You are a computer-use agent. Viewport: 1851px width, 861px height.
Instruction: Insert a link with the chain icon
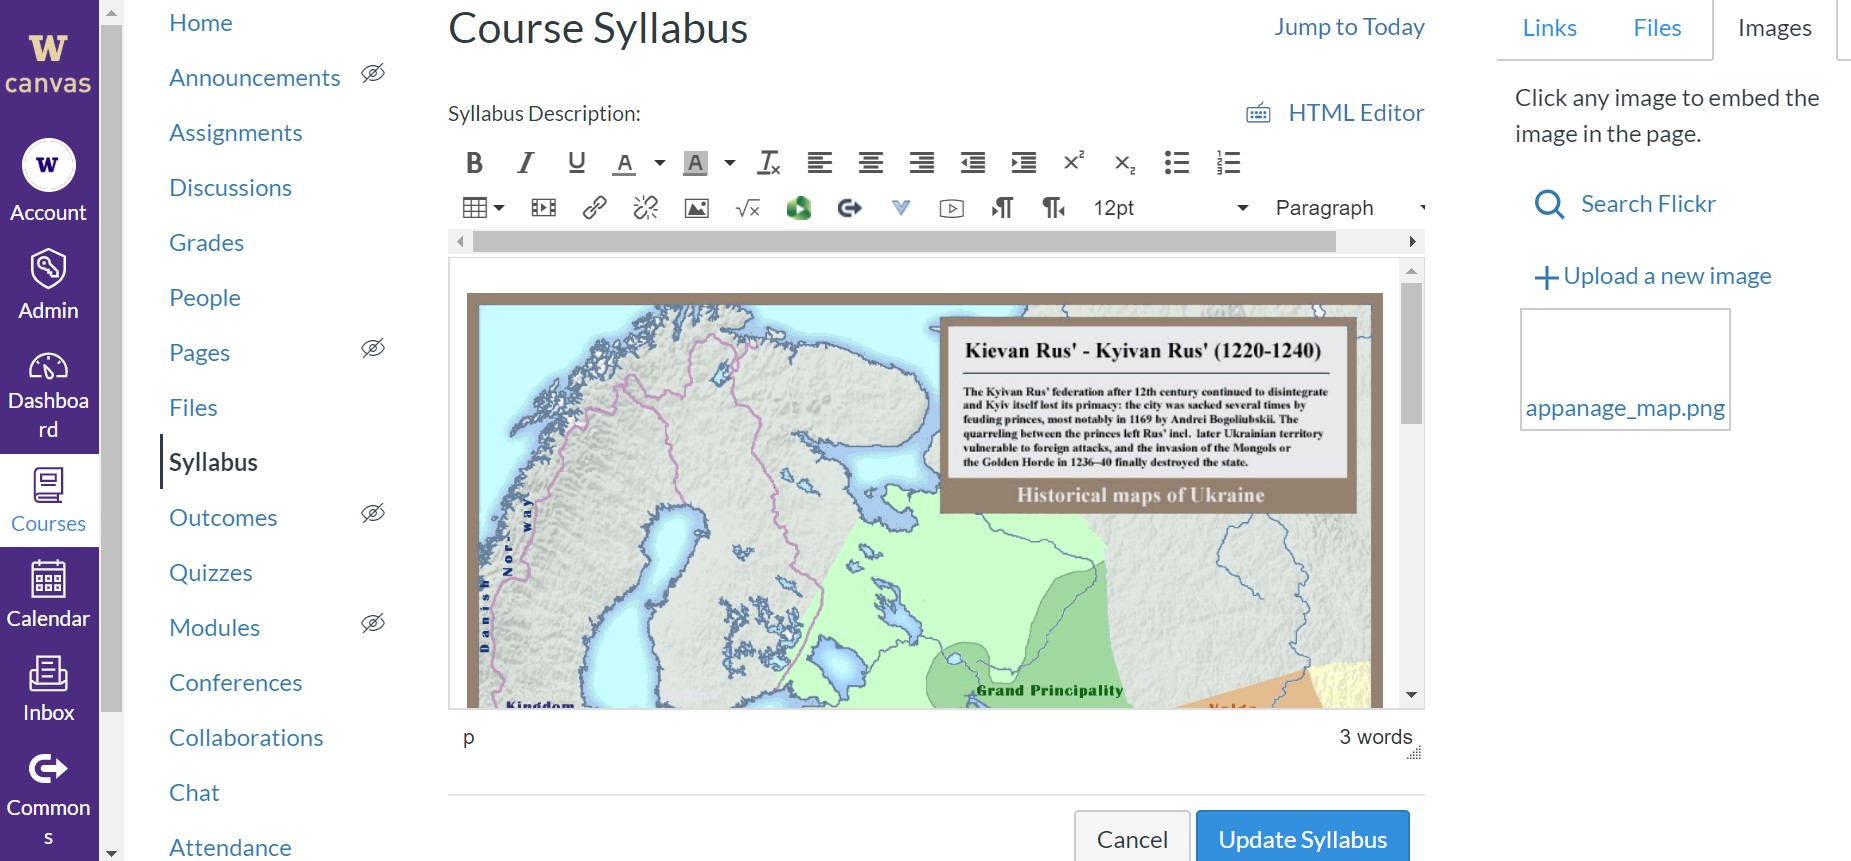click(595, 208)
